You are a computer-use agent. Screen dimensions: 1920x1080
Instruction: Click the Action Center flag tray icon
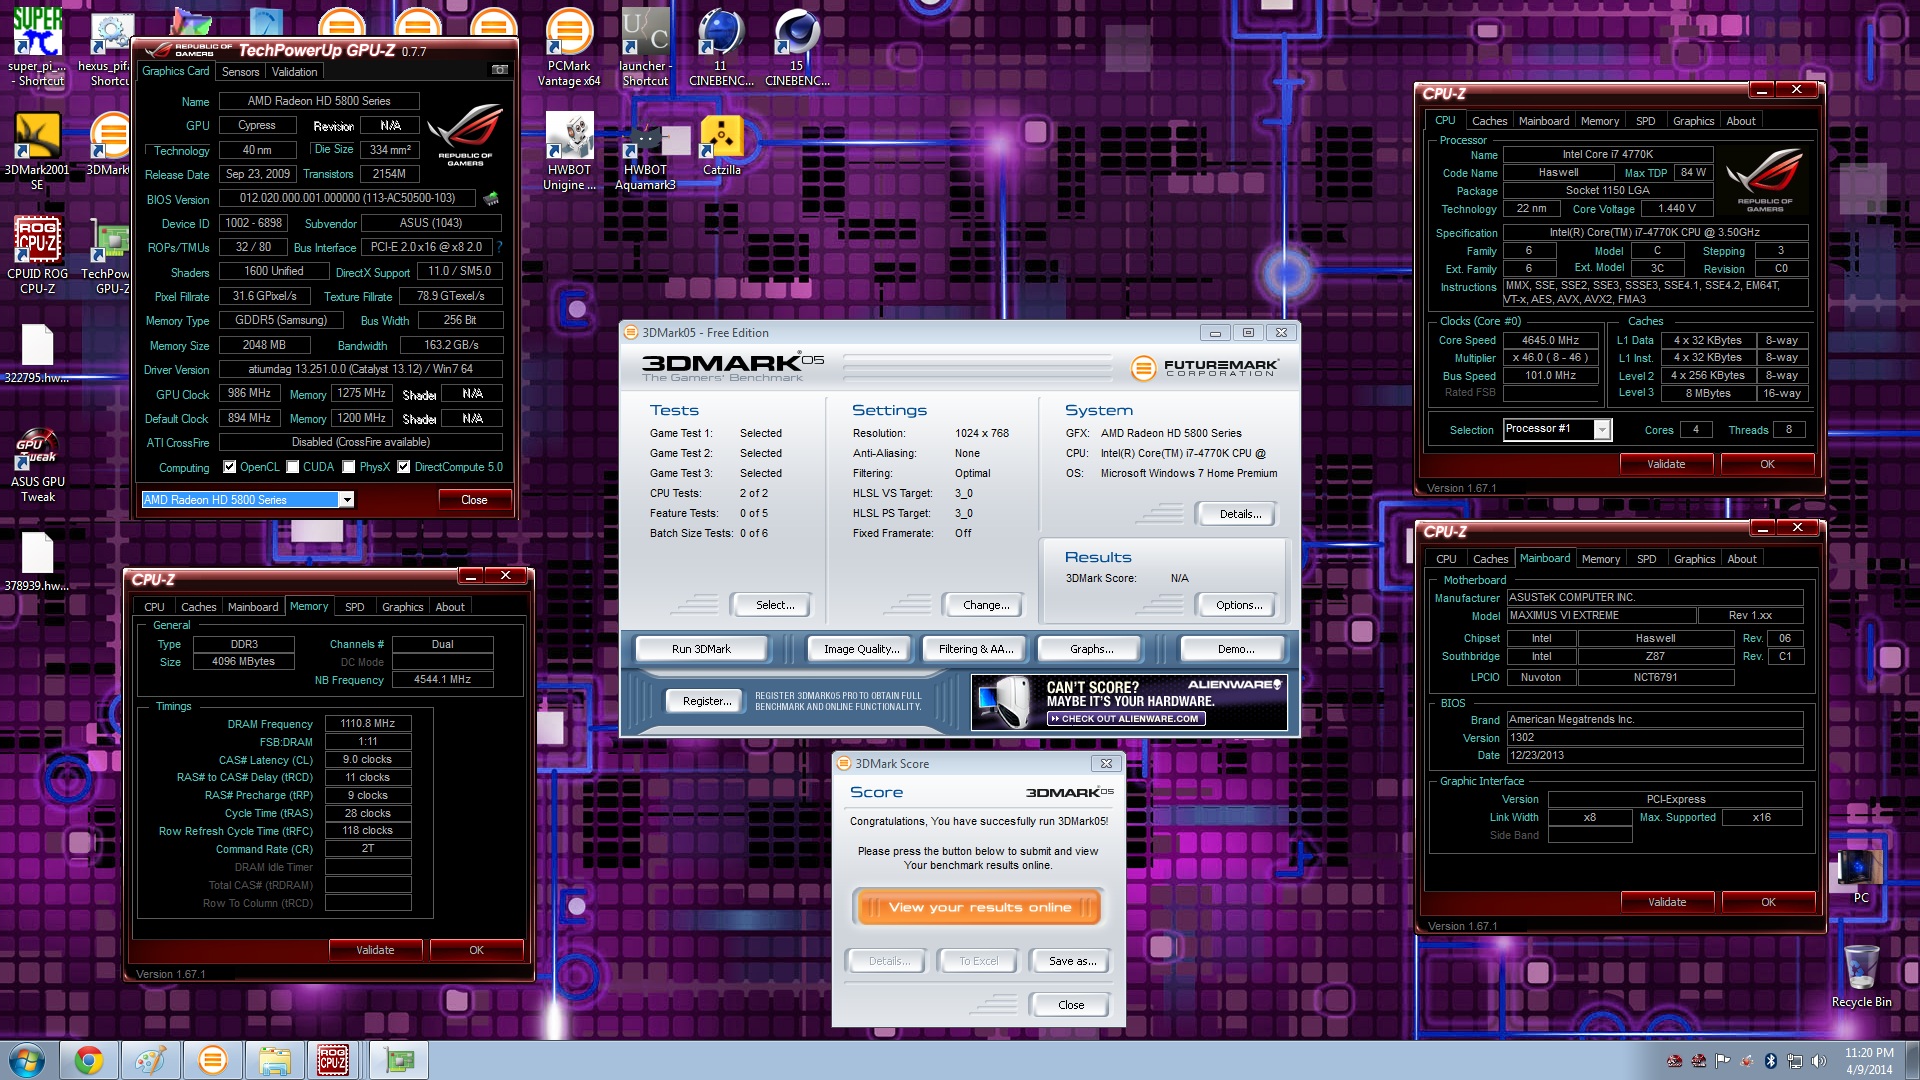coord(1722,1060)
